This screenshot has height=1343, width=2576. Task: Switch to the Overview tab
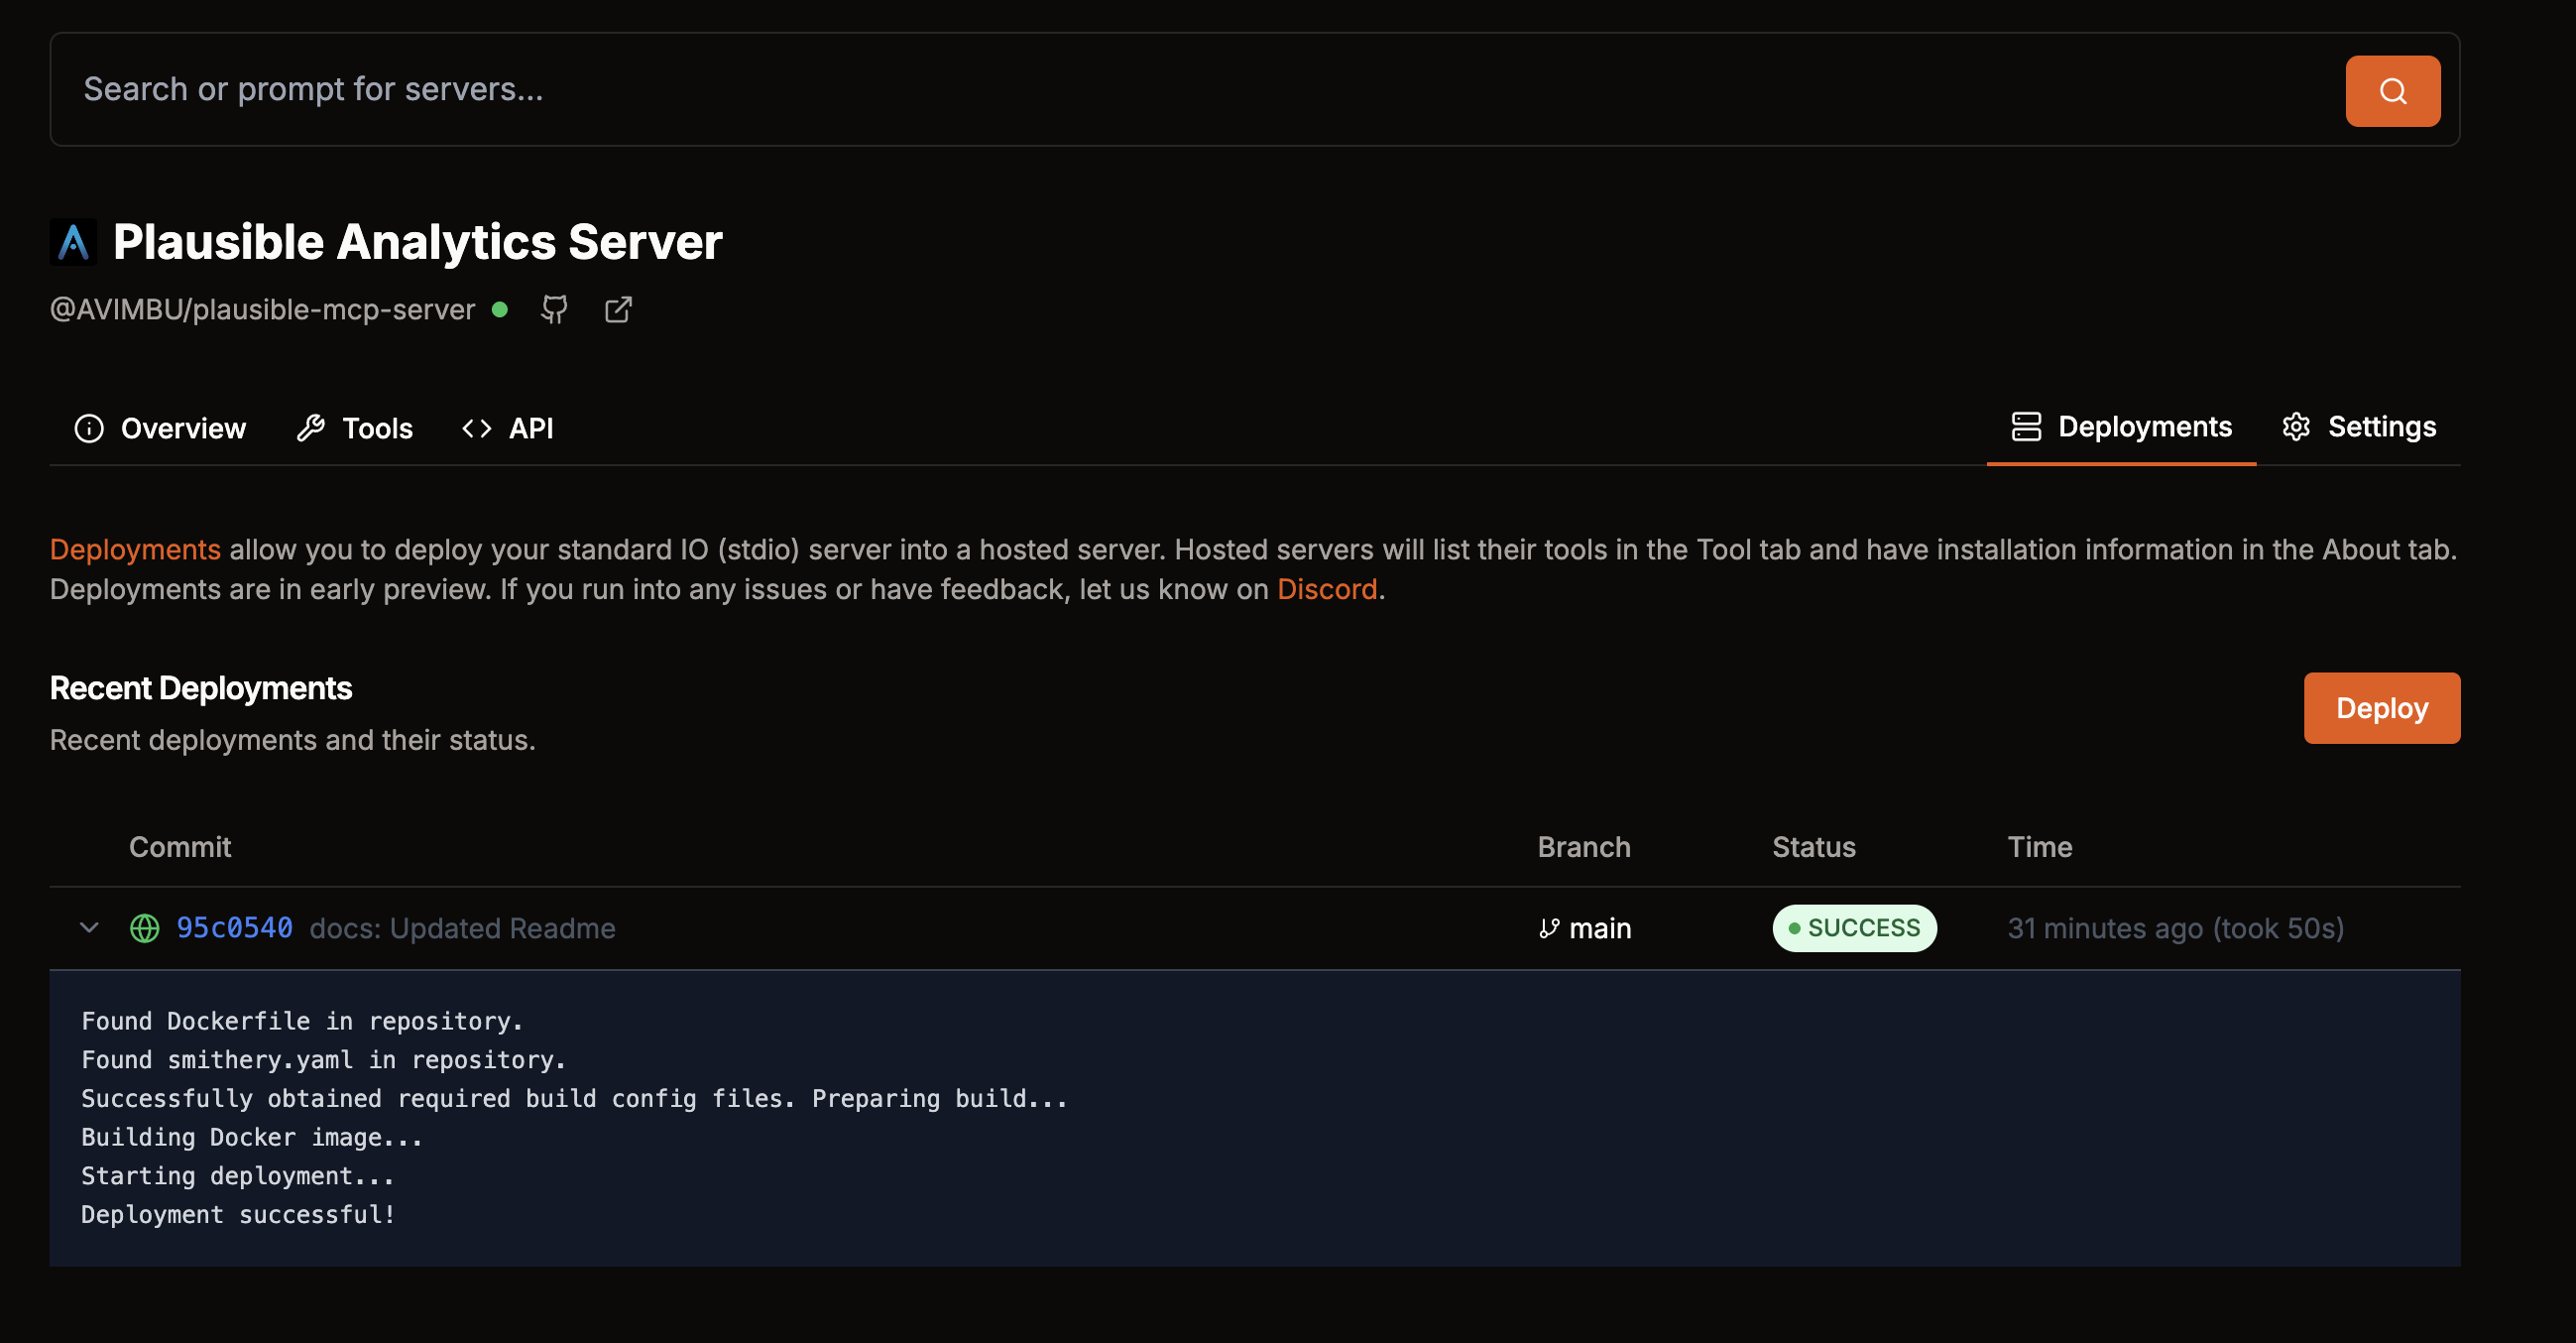[x=160, y=428]
